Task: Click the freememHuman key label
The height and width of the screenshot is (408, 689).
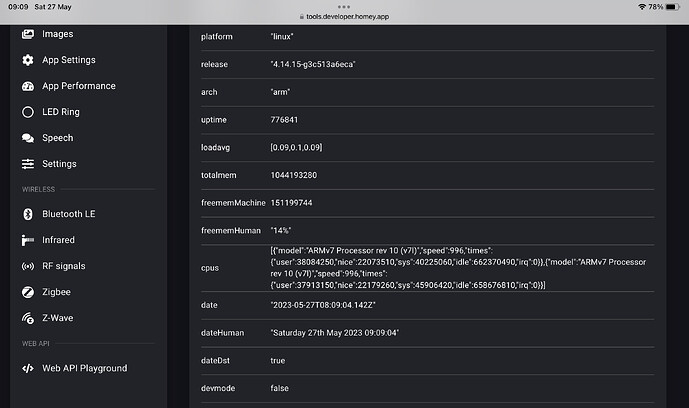Action: coord(231,230)
